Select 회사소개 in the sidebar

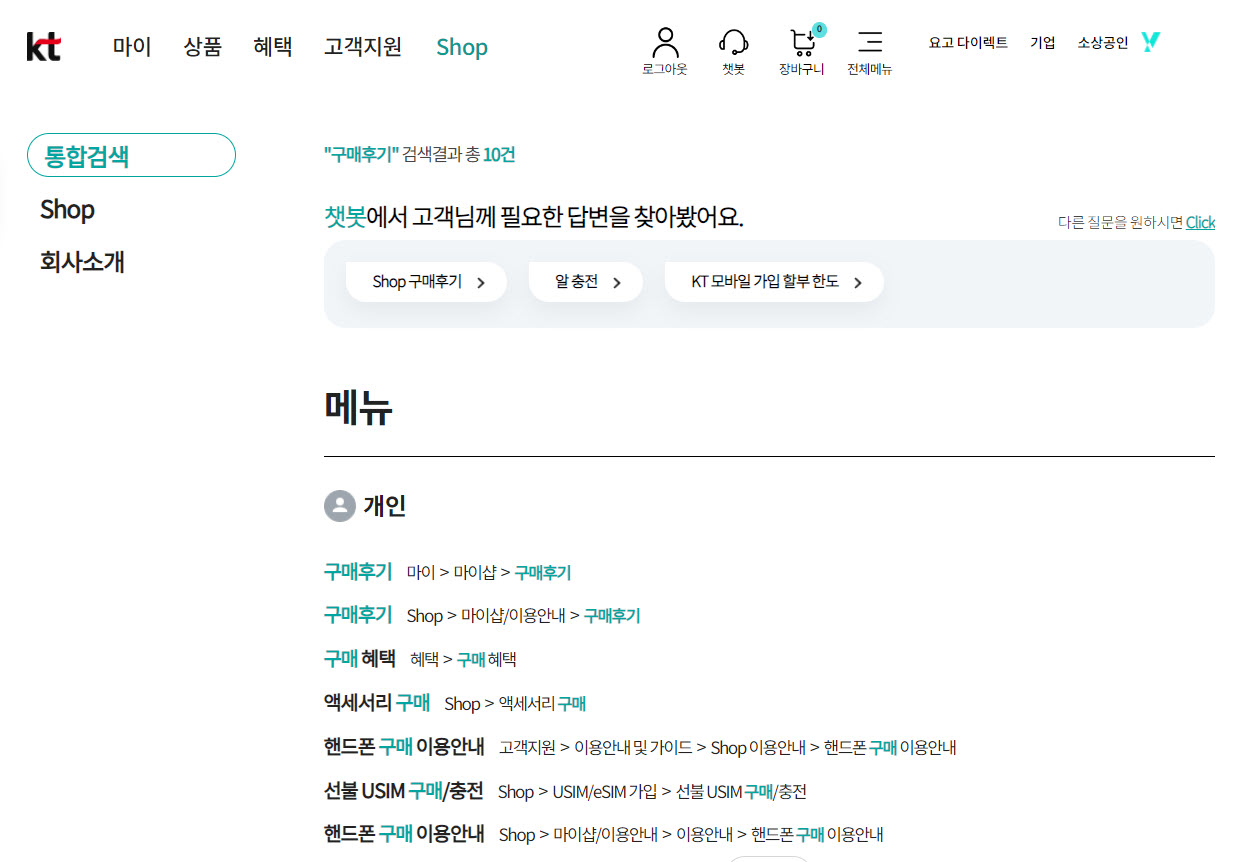pos(82,262)
